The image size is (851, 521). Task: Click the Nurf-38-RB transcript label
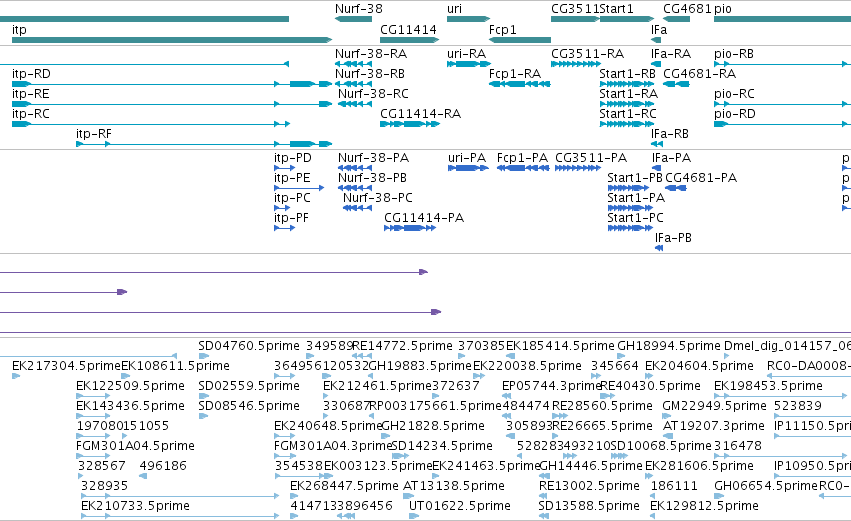pyautogui.click(x=370, y=74)
